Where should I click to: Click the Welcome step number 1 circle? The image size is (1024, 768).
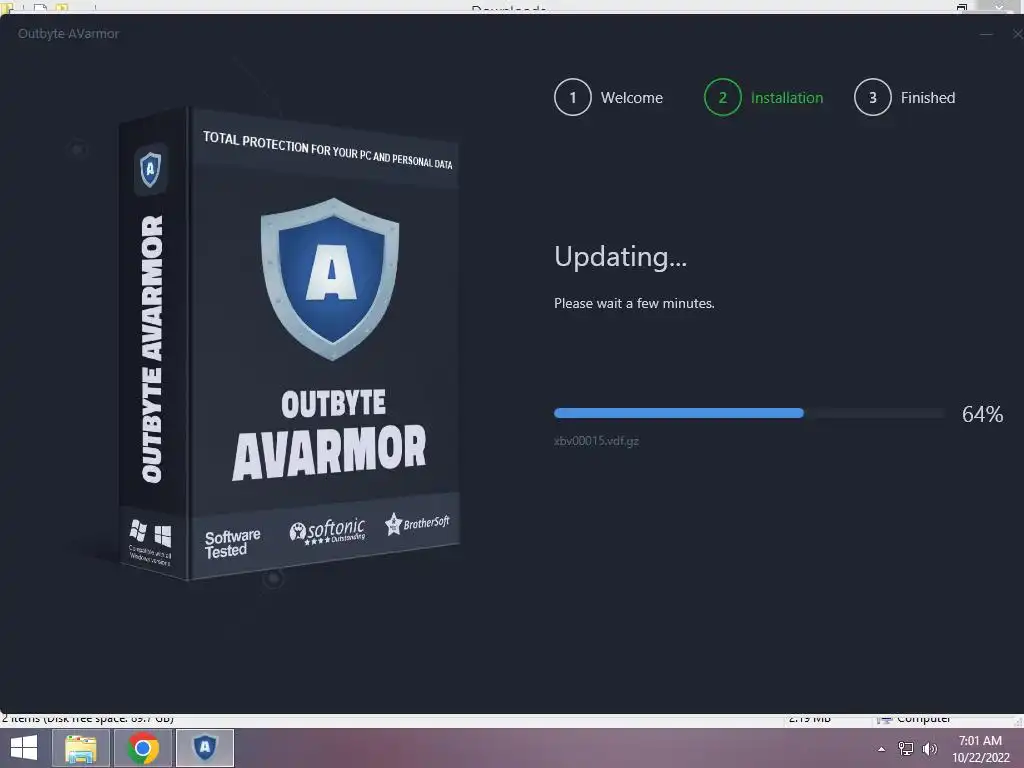click(573, 97)
